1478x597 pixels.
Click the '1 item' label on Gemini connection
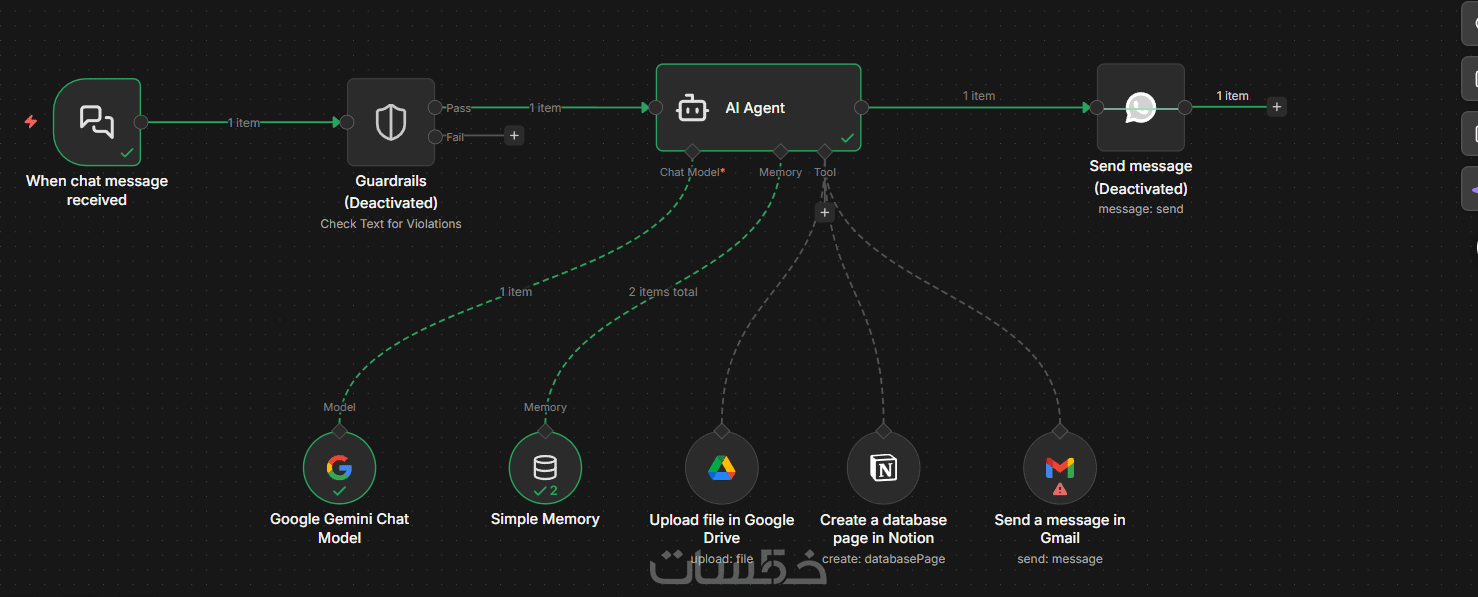(516, 292)
